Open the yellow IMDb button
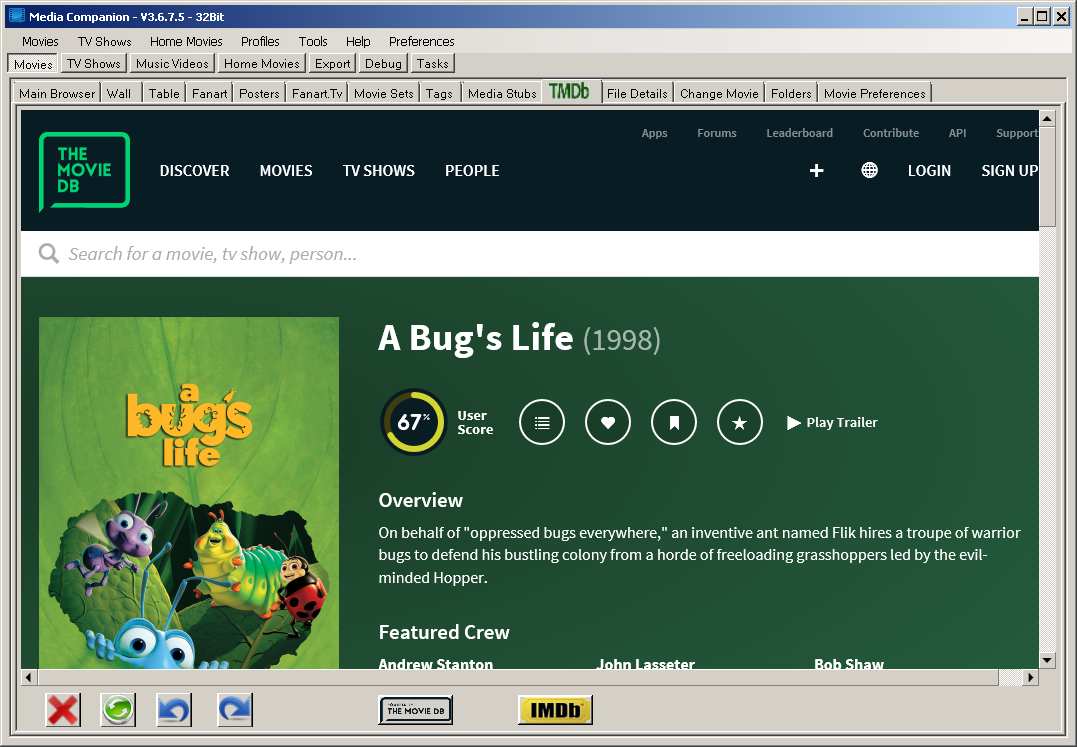1077x747 pixels. pos(555,710)
